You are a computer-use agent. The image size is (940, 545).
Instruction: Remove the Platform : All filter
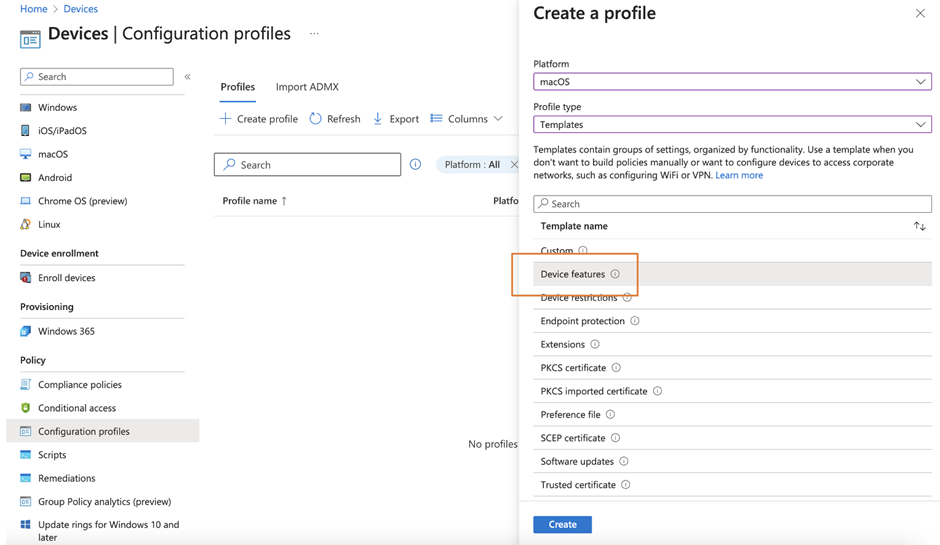tap(514, 164)
